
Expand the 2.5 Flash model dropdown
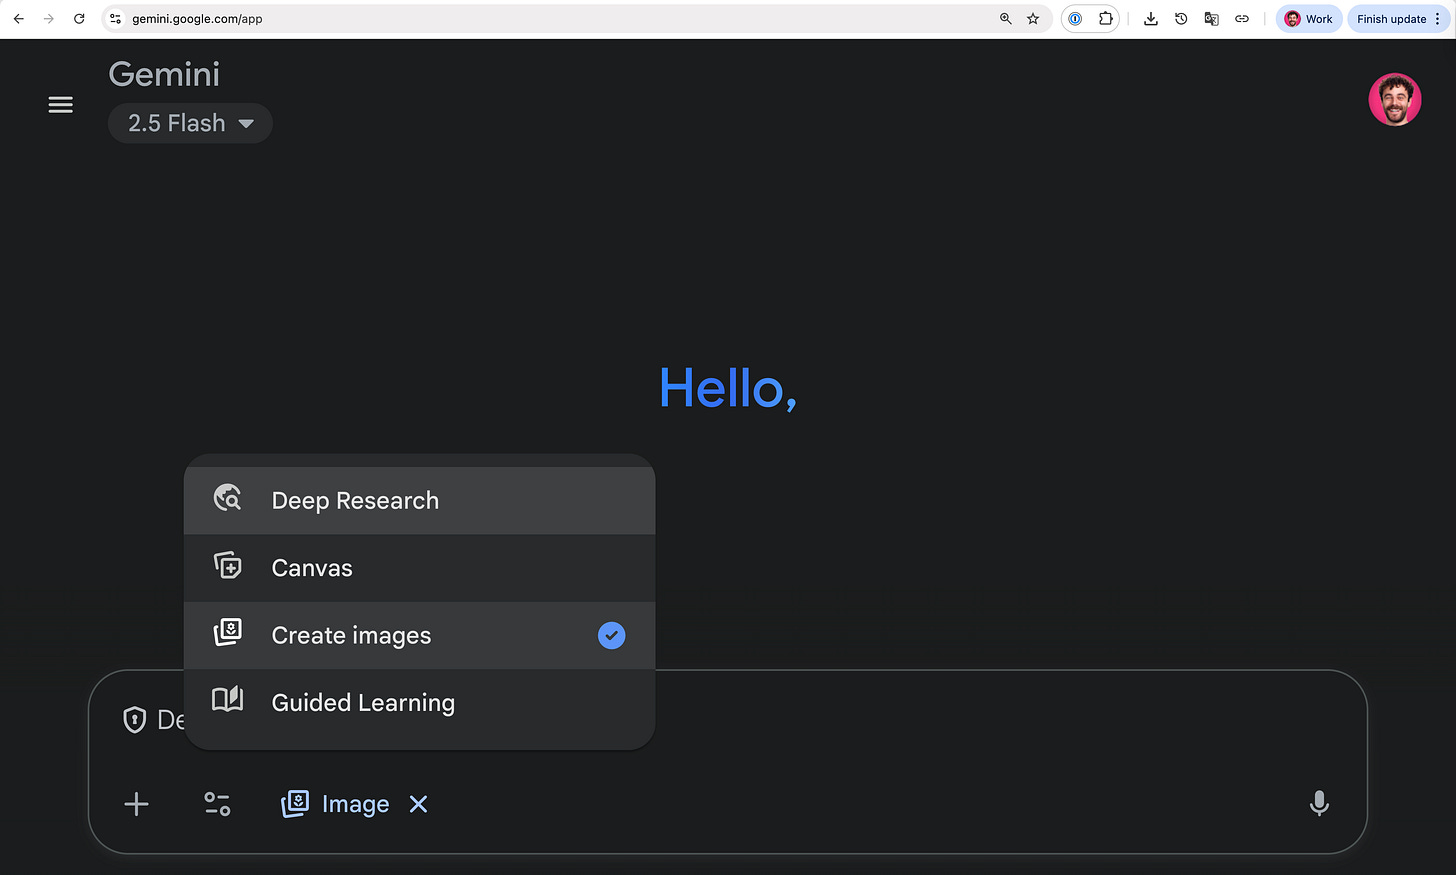point(190,123)
